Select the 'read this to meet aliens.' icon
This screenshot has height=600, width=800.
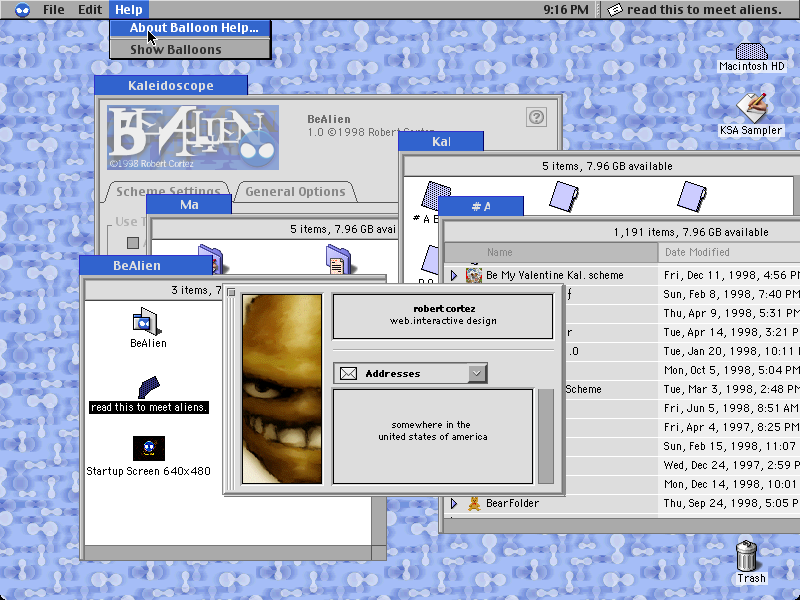coord(148,388)
